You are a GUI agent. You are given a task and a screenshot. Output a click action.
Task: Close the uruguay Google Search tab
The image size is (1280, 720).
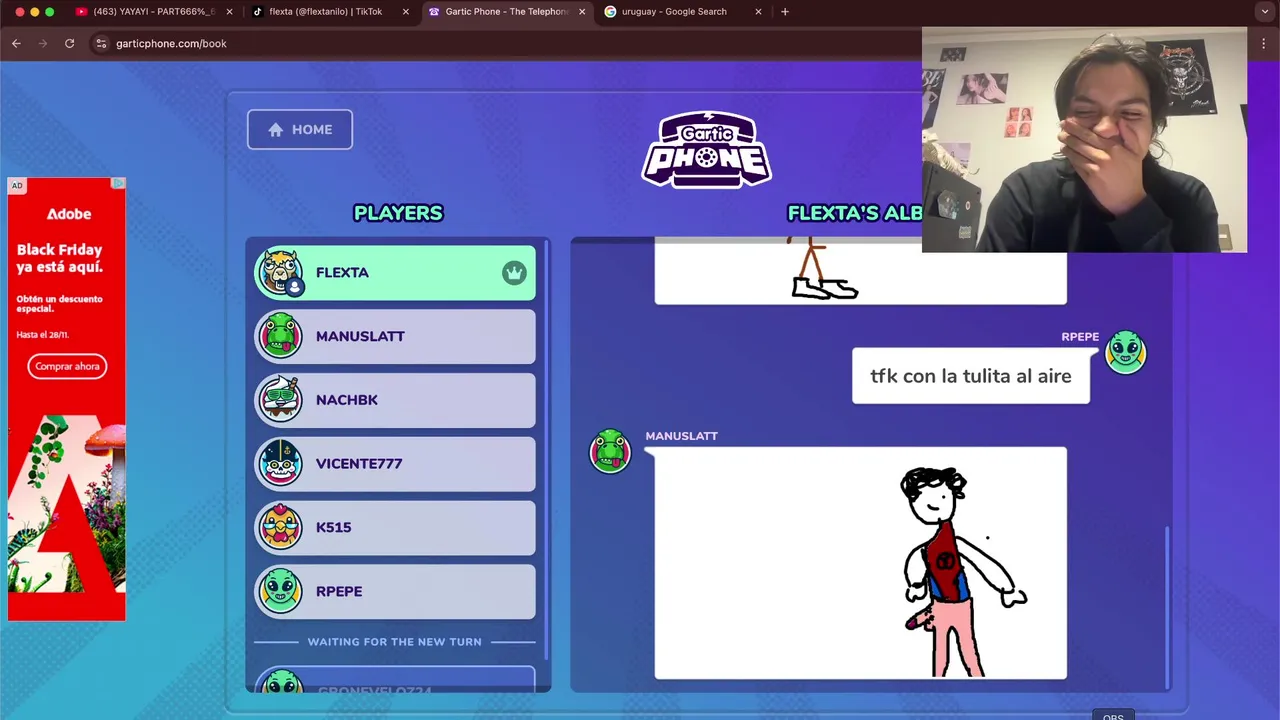click(x=758, y=12)
